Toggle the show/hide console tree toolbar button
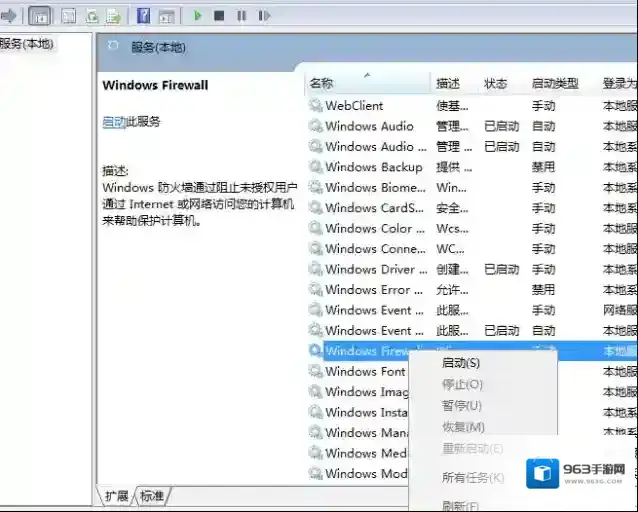The image size is (638, 512). pyautogui.click(x=40, y=16)
